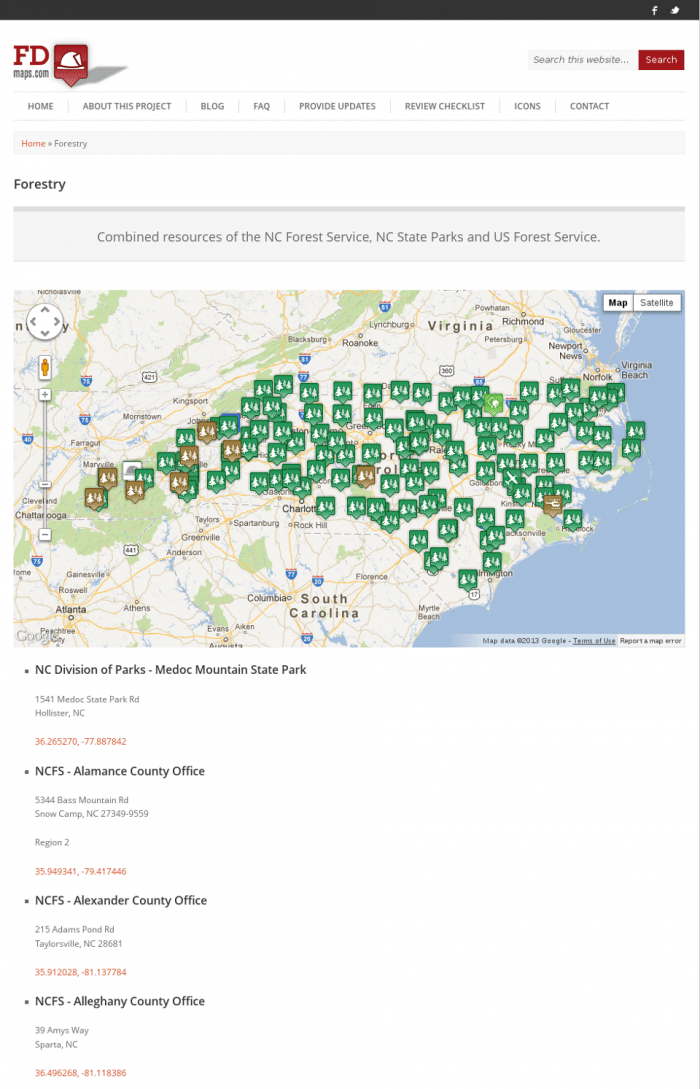Click brown forest marker in central North Carolina
This screenshot has height=1089, width=700.
(x=365, y=475)
